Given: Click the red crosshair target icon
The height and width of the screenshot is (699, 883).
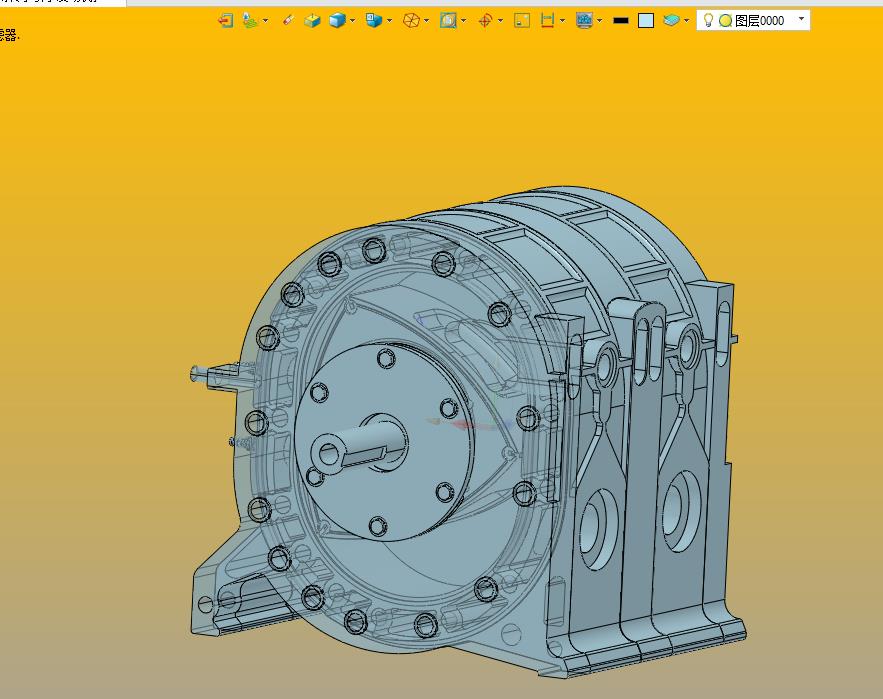Looking at the screenshot, I should pyautogui.click(x=485, y=20).
